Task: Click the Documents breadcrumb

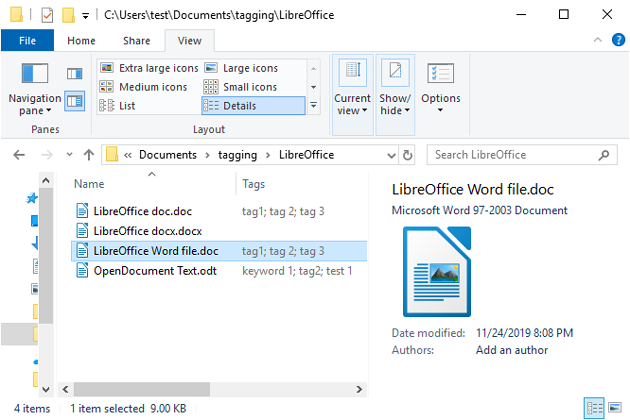Action: tap(168, 155)
